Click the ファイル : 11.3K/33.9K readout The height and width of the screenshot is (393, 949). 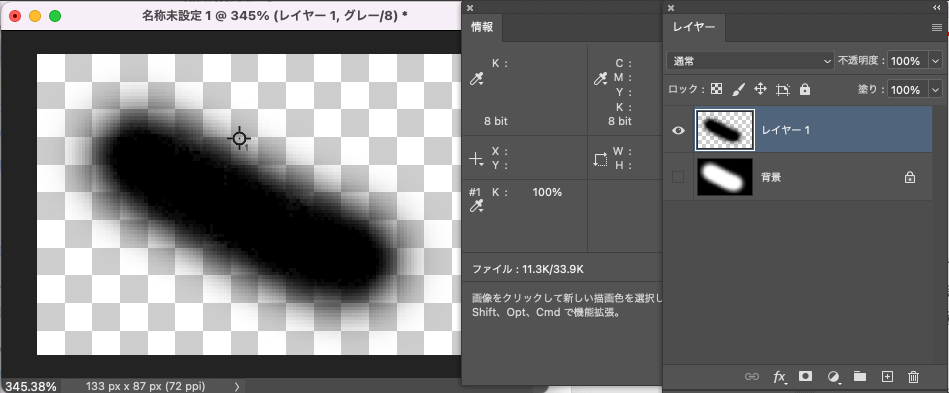pyautogui.click(x=528, y=268)
